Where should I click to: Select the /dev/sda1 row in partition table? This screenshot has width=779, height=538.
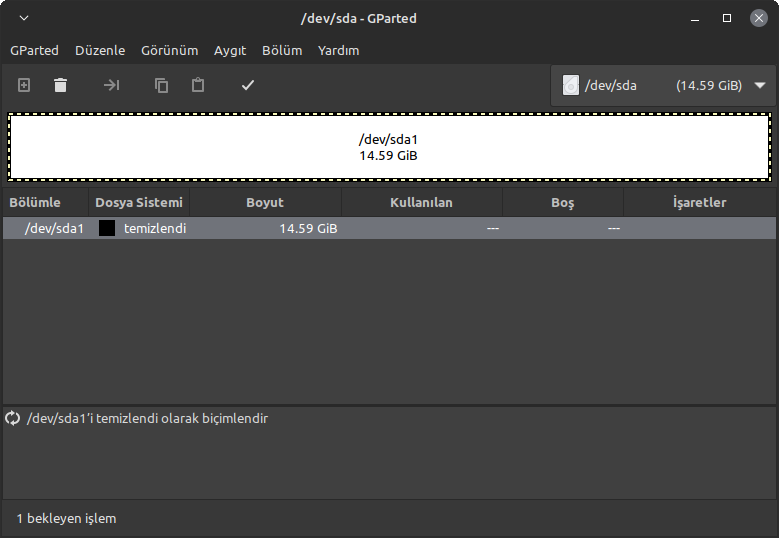tap(390, 228)
